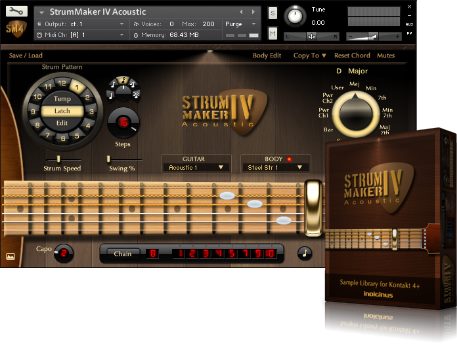Select strum pattern slot 2
Image resolution: width=457 pixels, height=362 pixels.
click(x=87, y=98)
